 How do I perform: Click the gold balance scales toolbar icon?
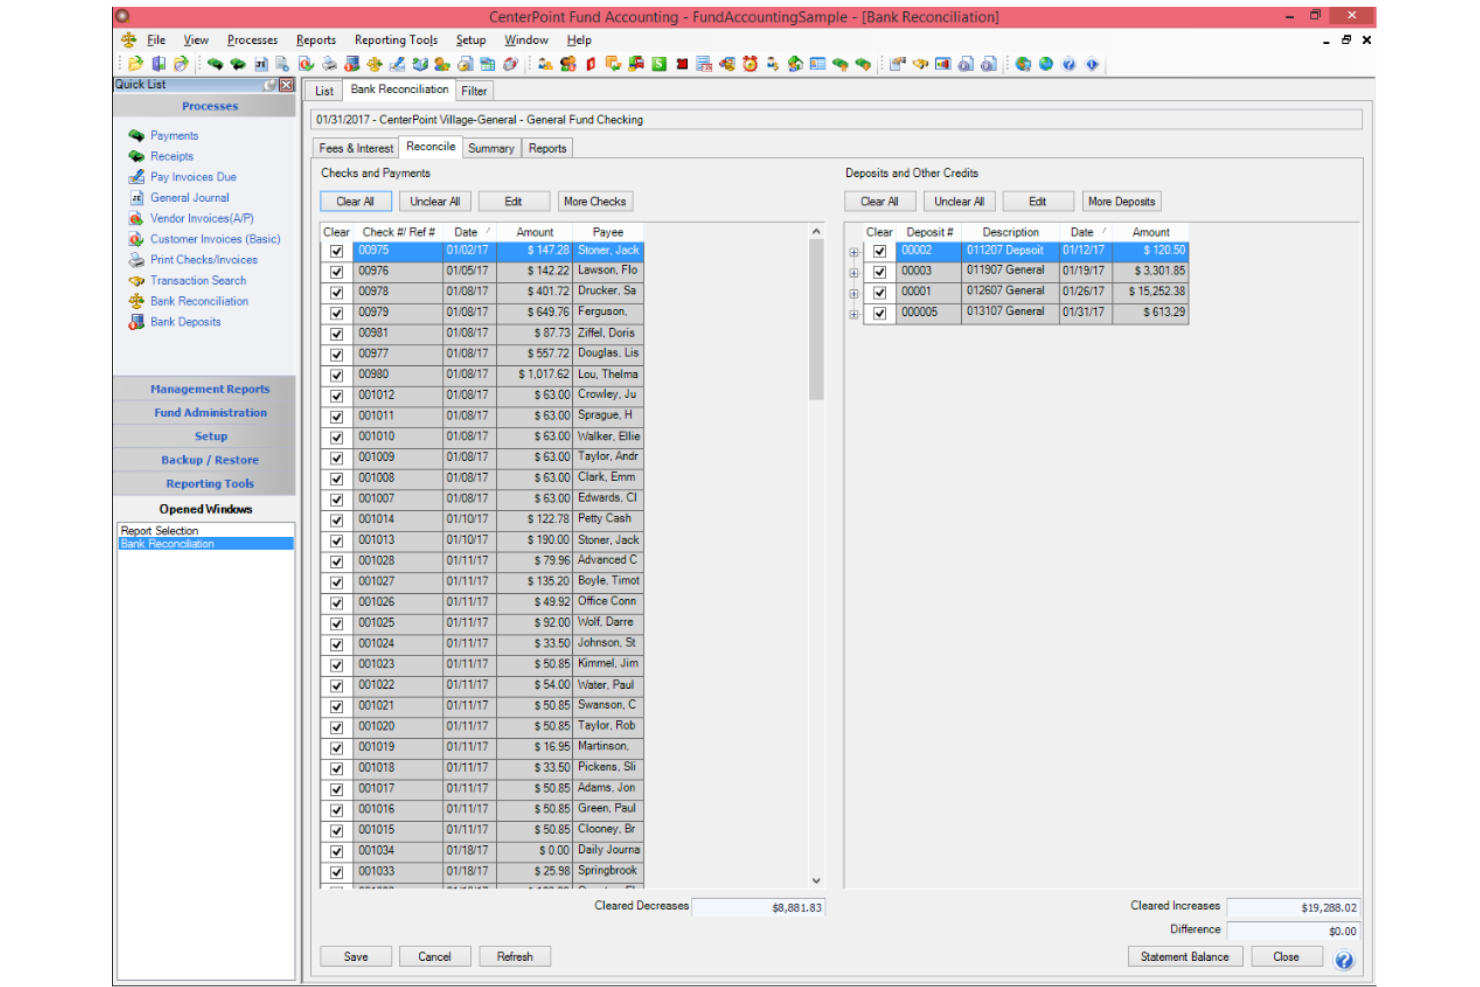click(x=374, y=64)
